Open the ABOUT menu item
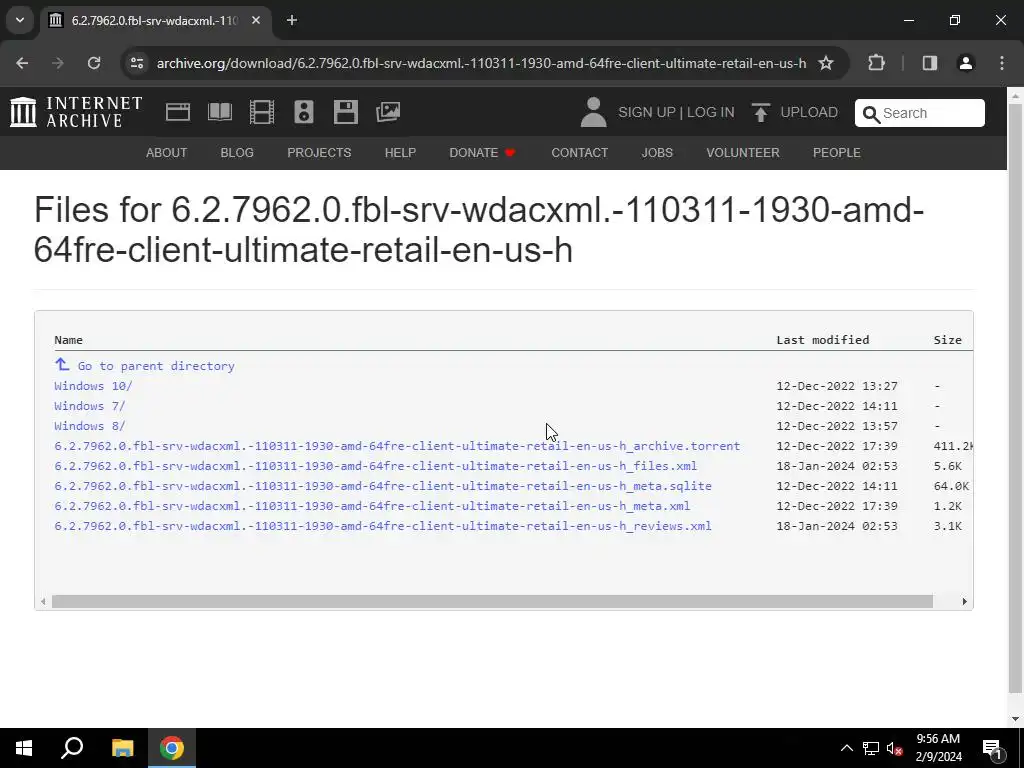Screen dimensions: 1024x768 pyautogui.click(x=167, y=153)
